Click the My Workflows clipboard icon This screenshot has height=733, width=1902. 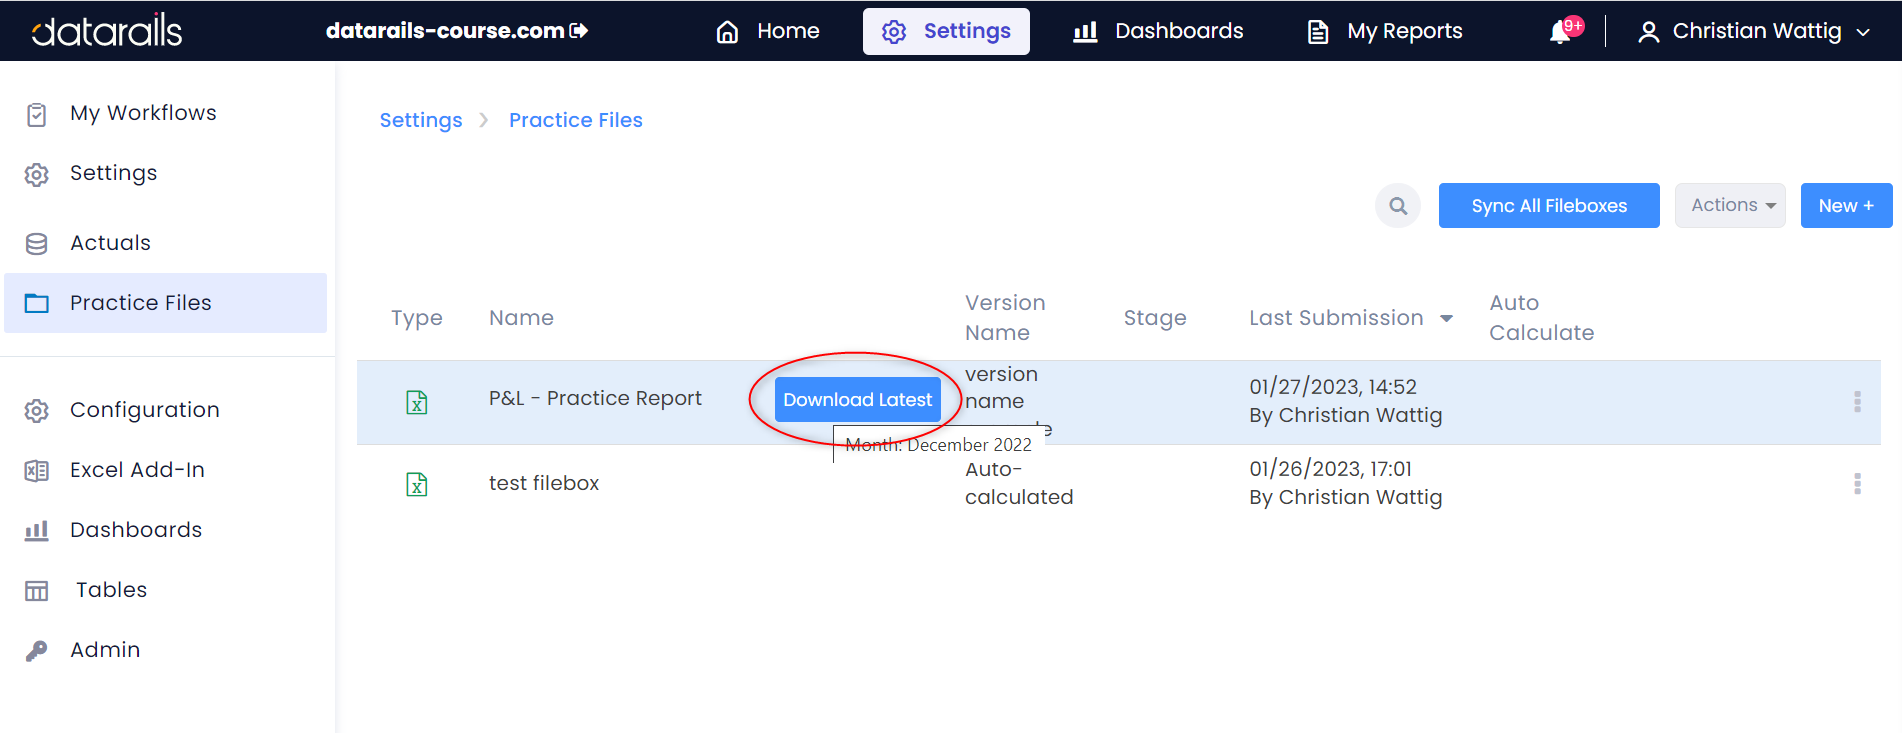tap(37, 115)
